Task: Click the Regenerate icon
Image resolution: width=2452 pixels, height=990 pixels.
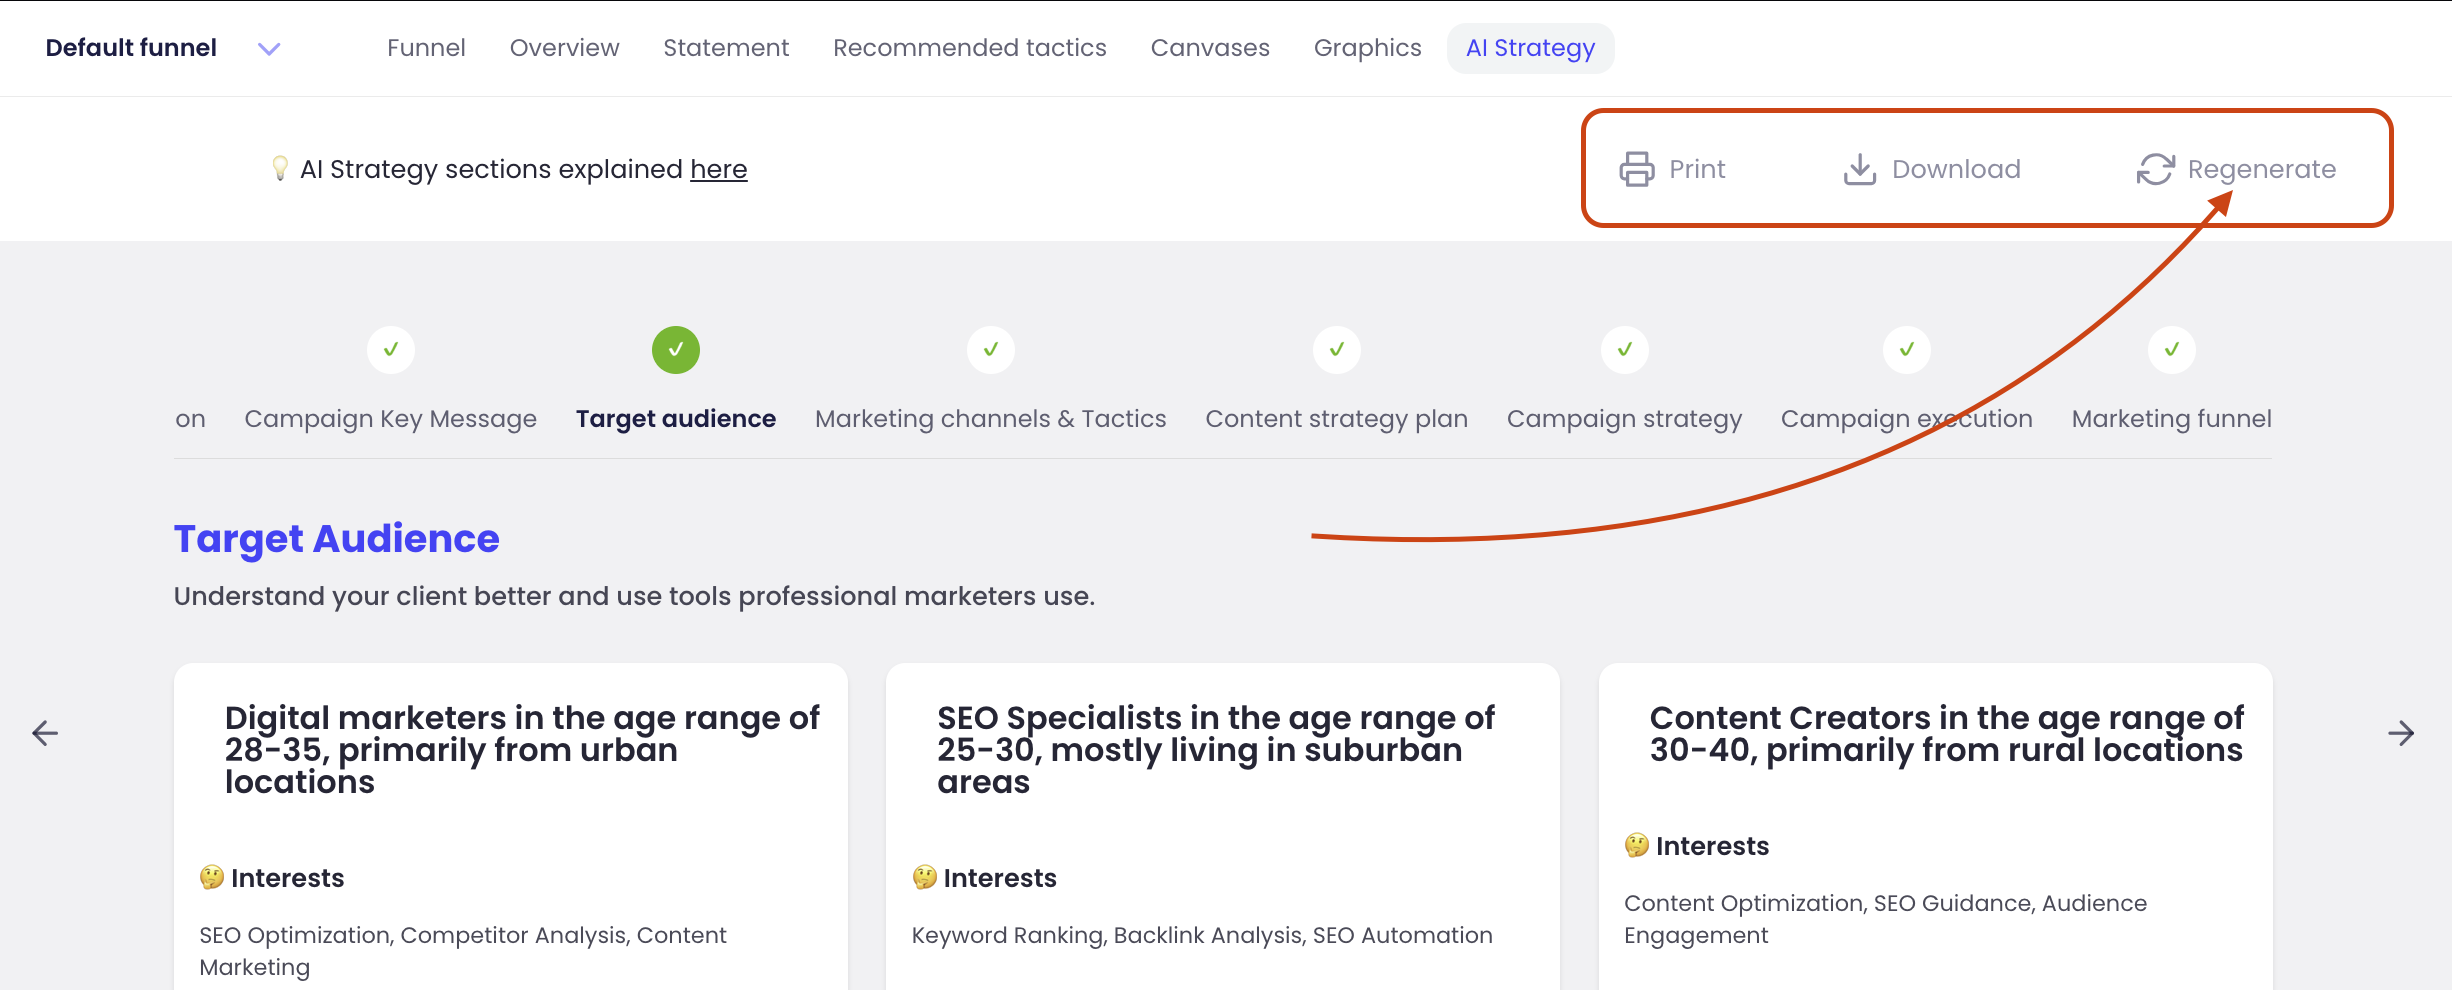Action: [2155, 168]
